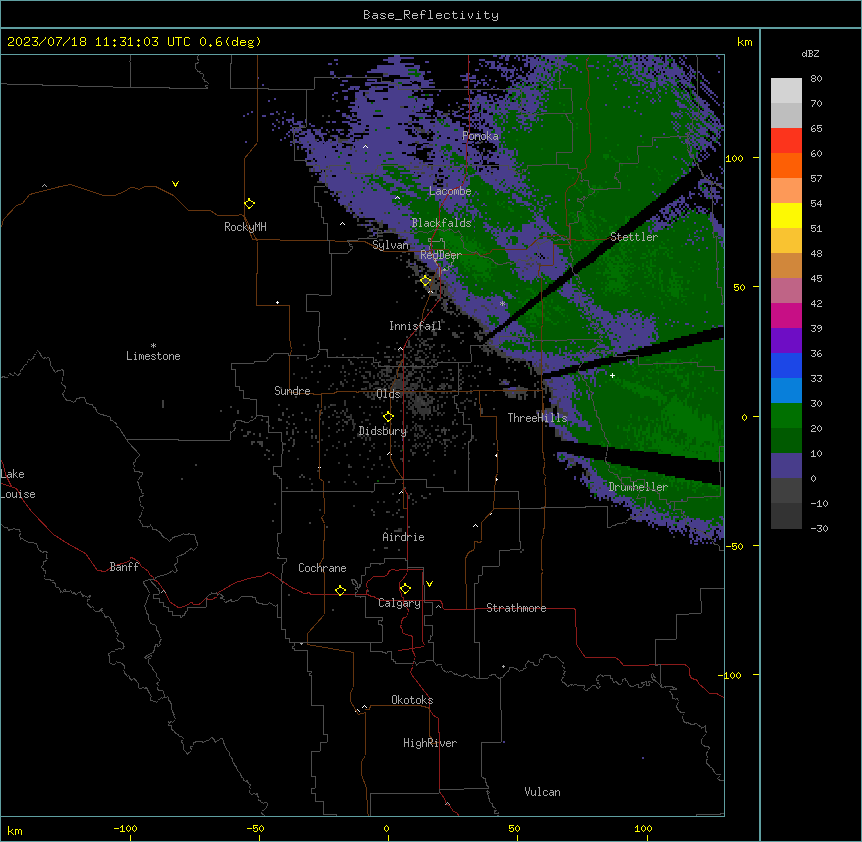
Task: Click the asterisk marker above Limestone label
Action: pos(153,346)
